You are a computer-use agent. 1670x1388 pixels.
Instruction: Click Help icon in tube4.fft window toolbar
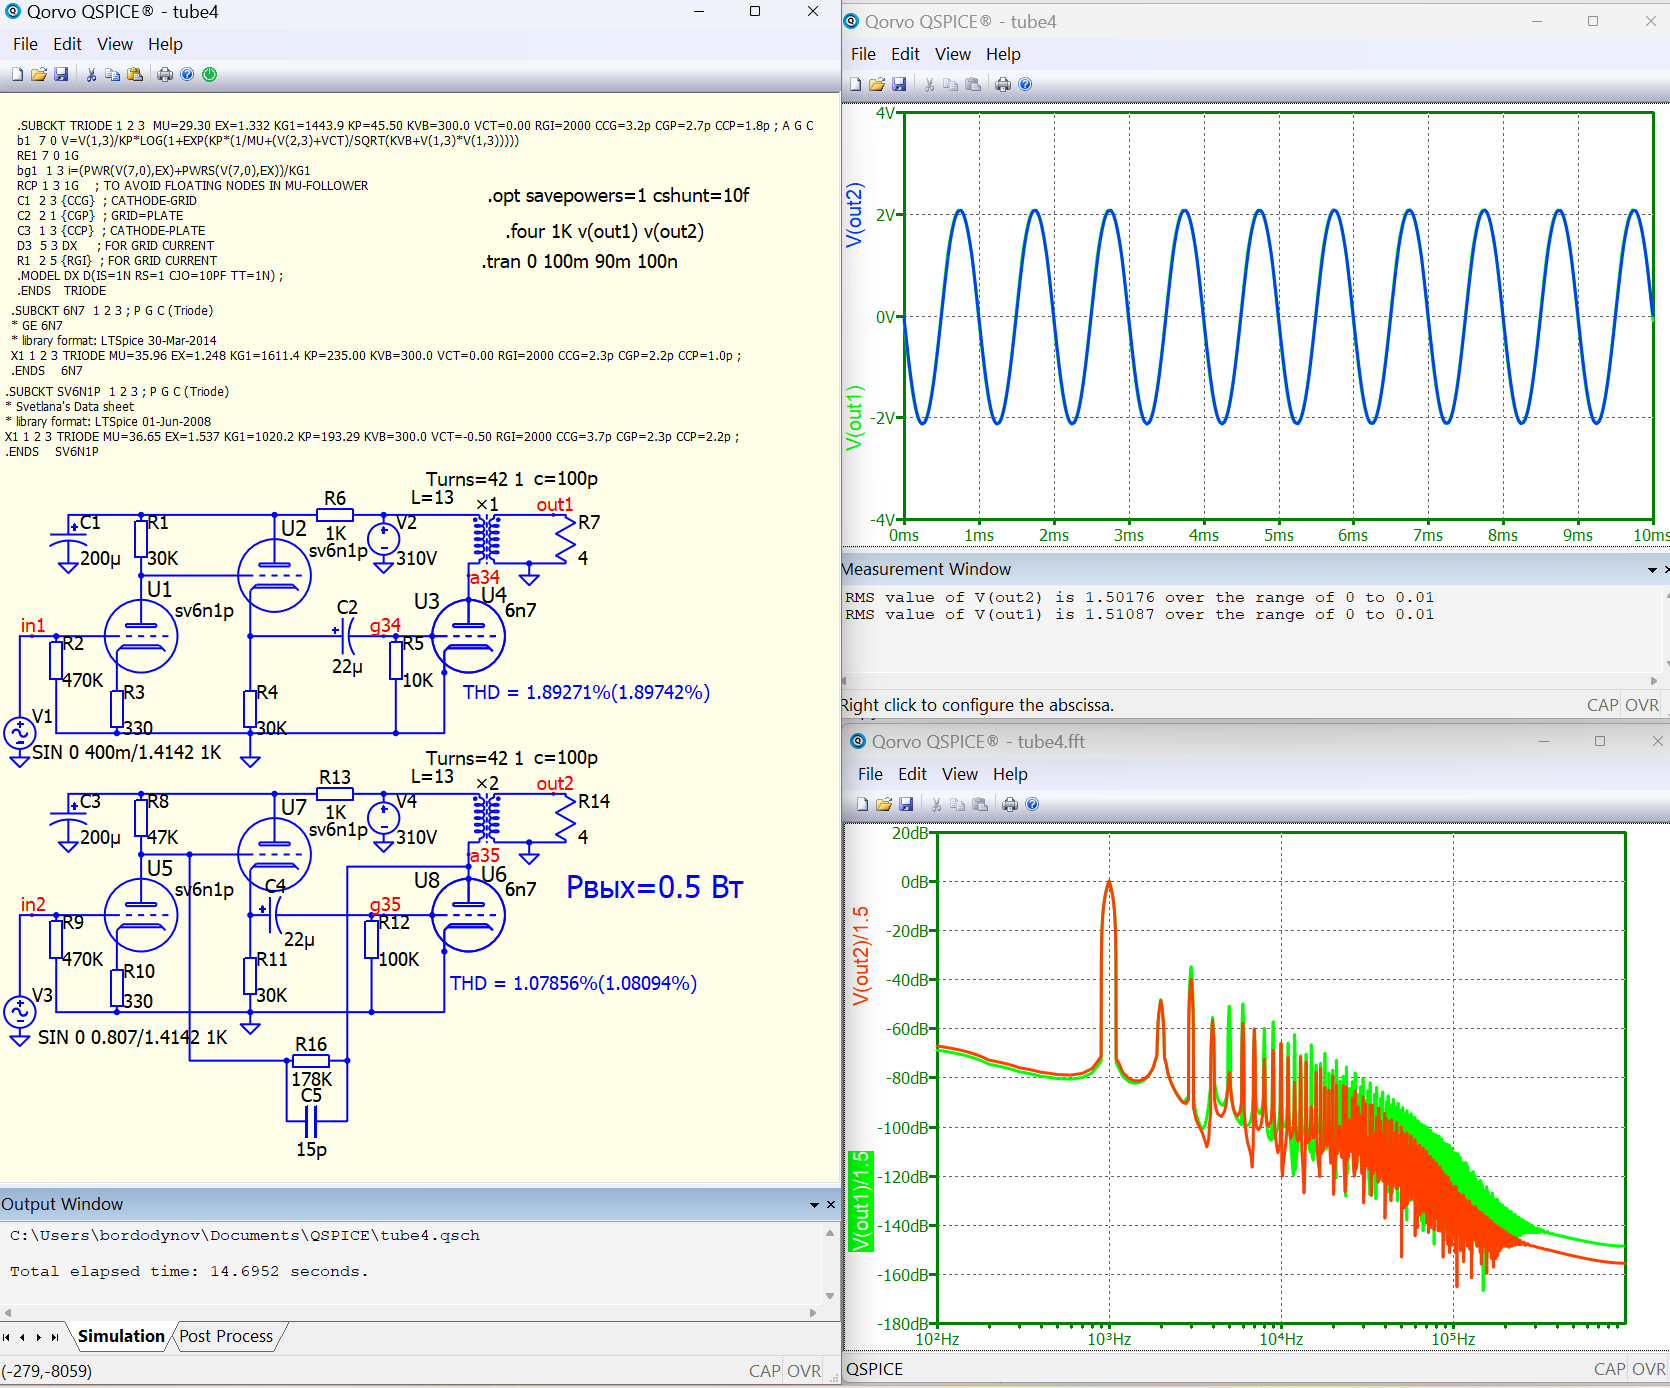1032,804
